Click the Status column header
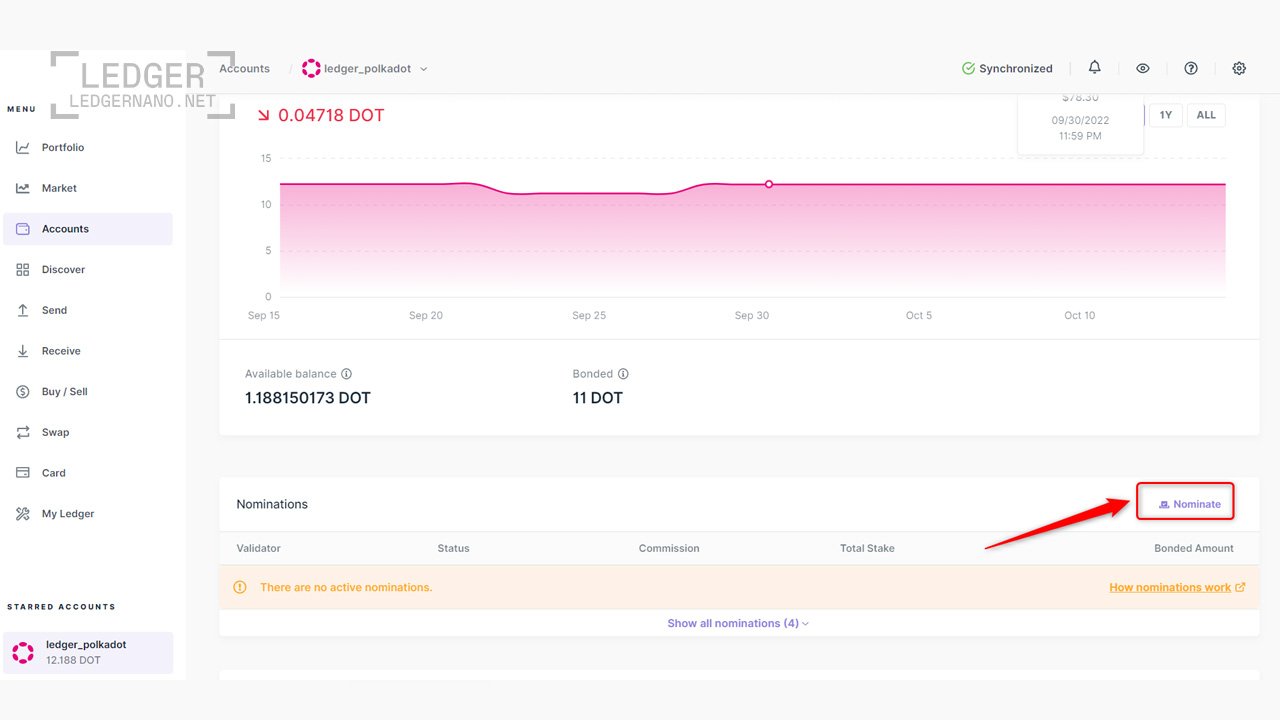 pyautogui.click(x=453, y=548)
